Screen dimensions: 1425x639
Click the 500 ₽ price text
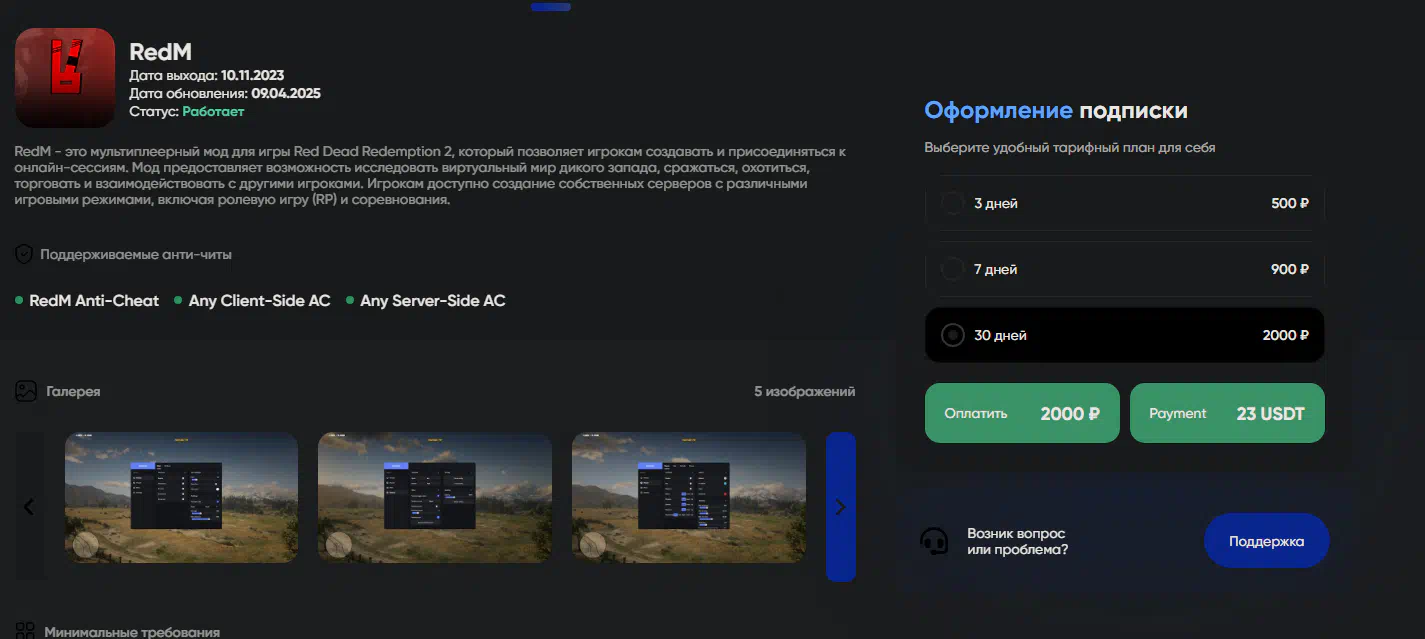[1290, 203]
